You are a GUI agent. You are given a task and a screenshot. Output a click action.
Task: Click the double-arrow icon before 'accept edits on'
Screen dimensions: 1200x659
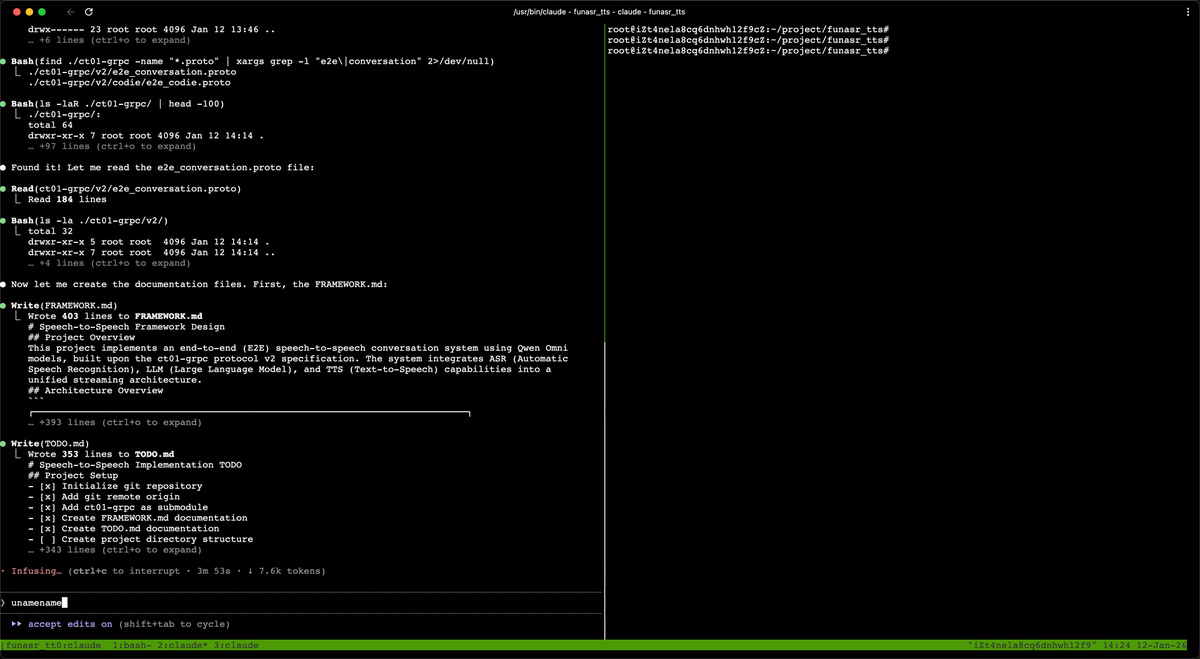[17, 624]
